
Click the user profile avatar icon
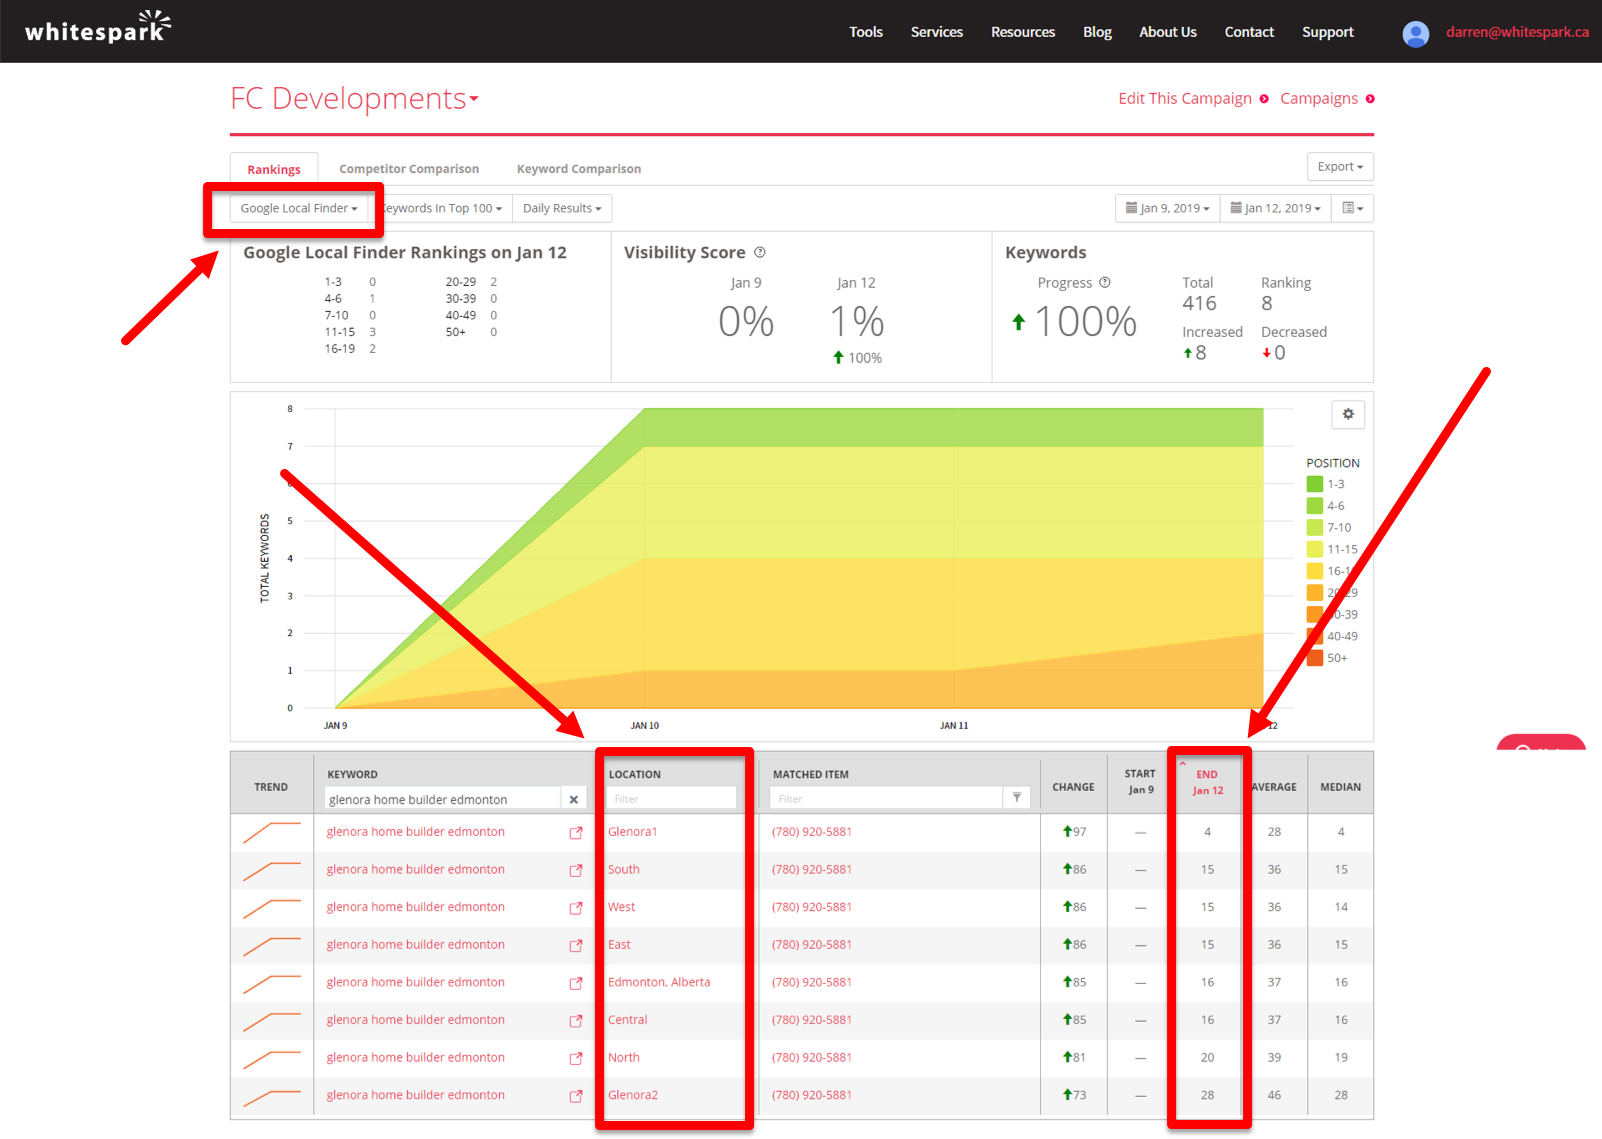click(x=1415, y=33)
